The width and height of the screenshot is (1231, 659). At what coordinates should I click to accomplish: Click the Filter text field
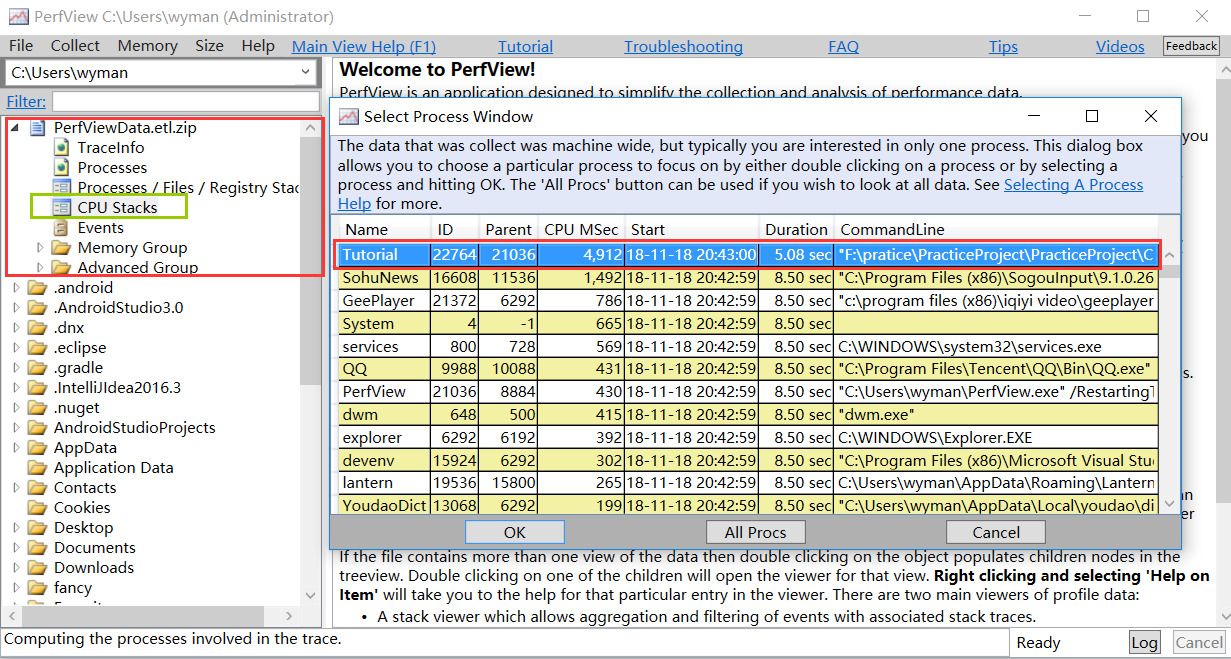(185, 101)
